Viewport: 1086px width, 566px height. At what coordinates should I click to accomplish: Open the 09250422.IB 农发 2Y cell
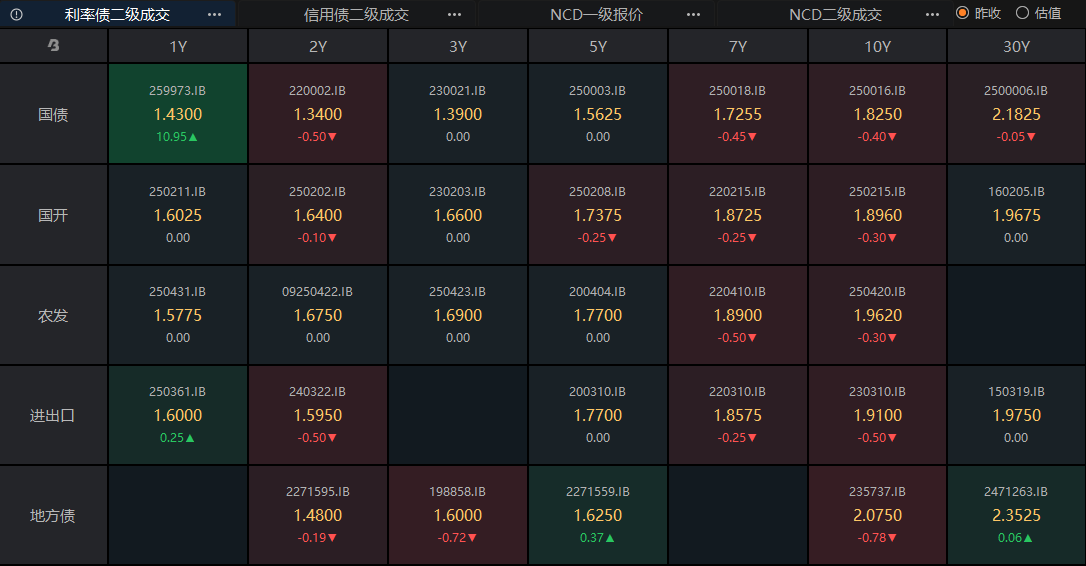(x=318, y=315)
